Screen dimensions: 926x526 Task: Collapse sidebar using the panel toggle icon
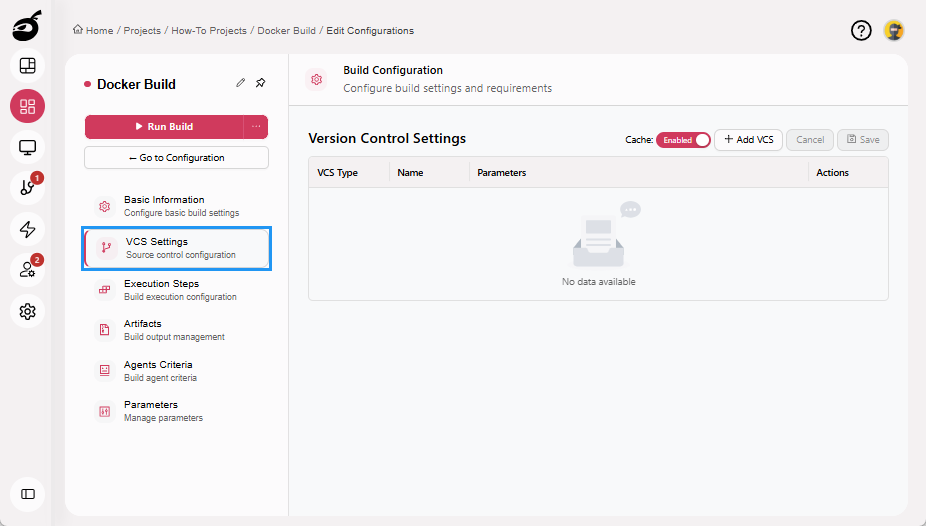[x=28, y=494]
